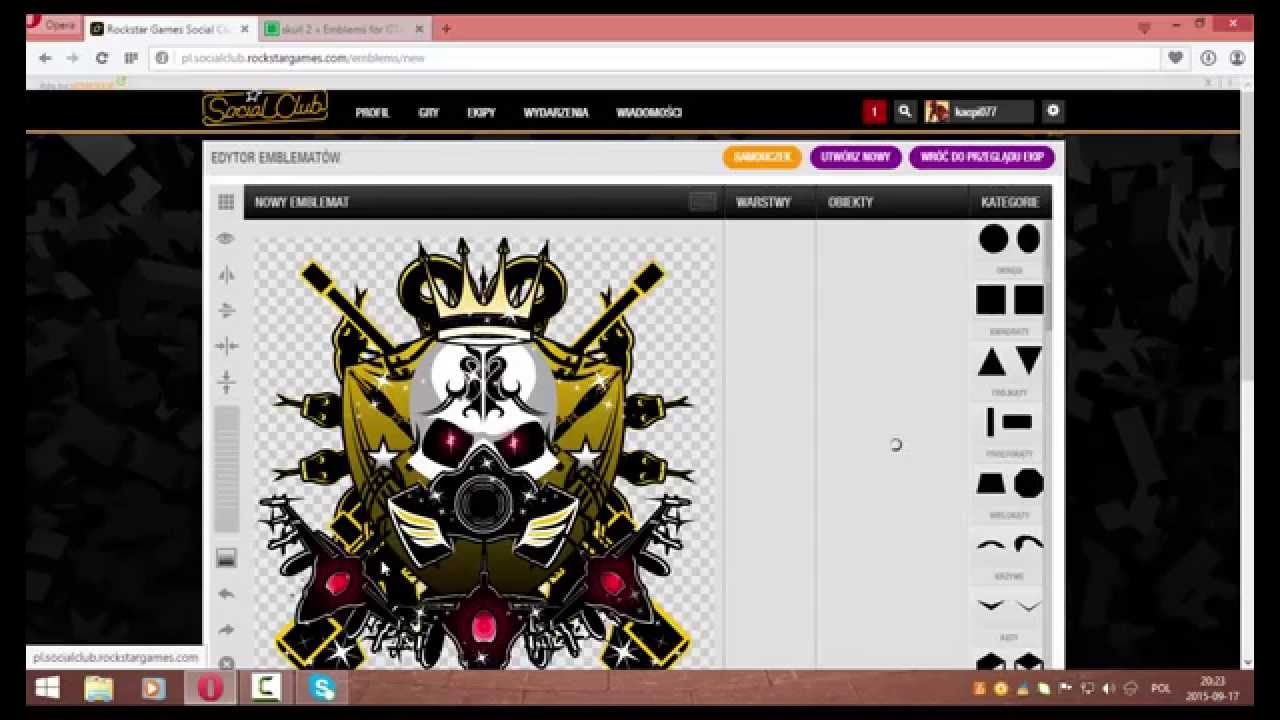The height and width of the screenshot is (720, 1280).
Task: Select the wide horizontal rectangle shape
Action: [1017, 422]
